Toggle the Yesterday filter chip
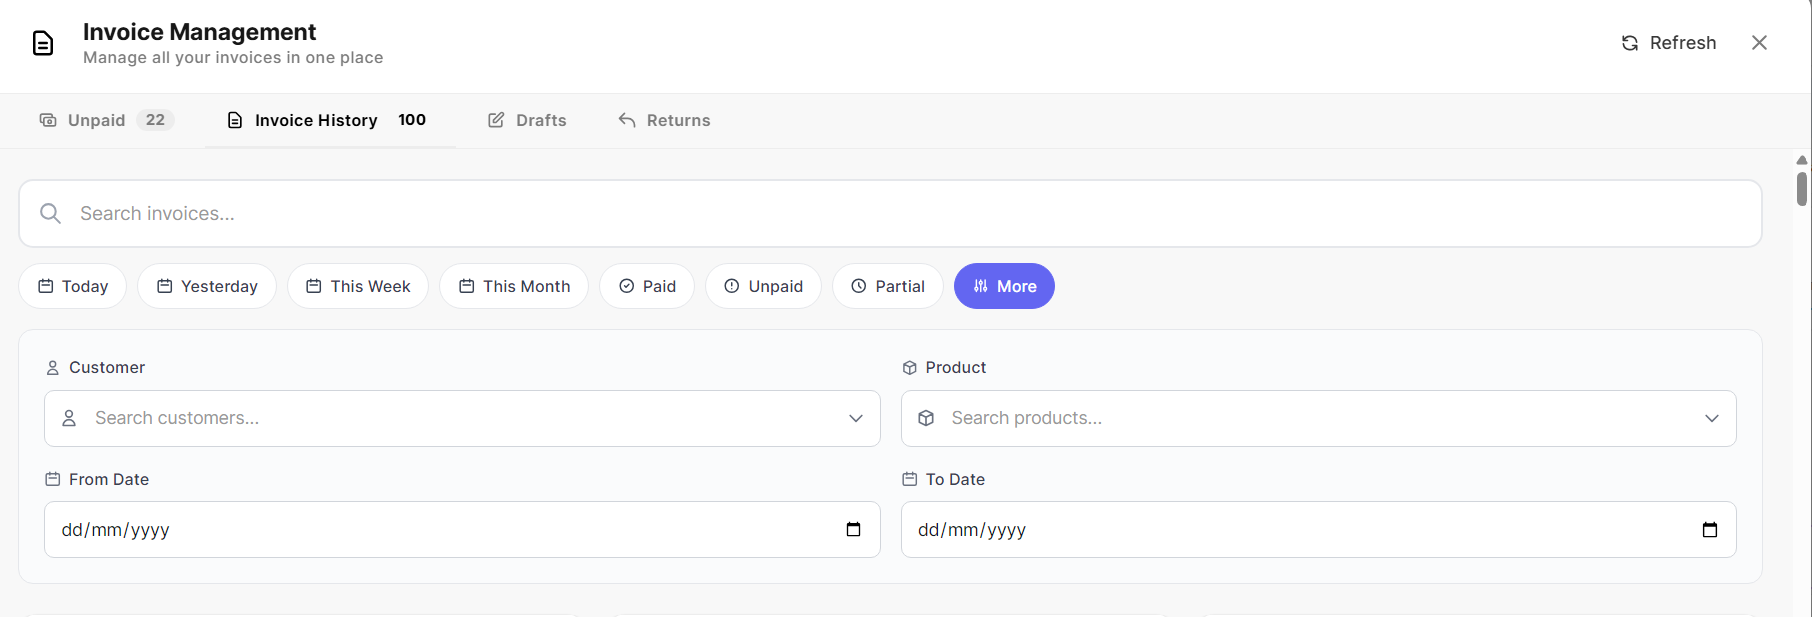This screenshot has width=1812, height=617. [x=207, y=286]
